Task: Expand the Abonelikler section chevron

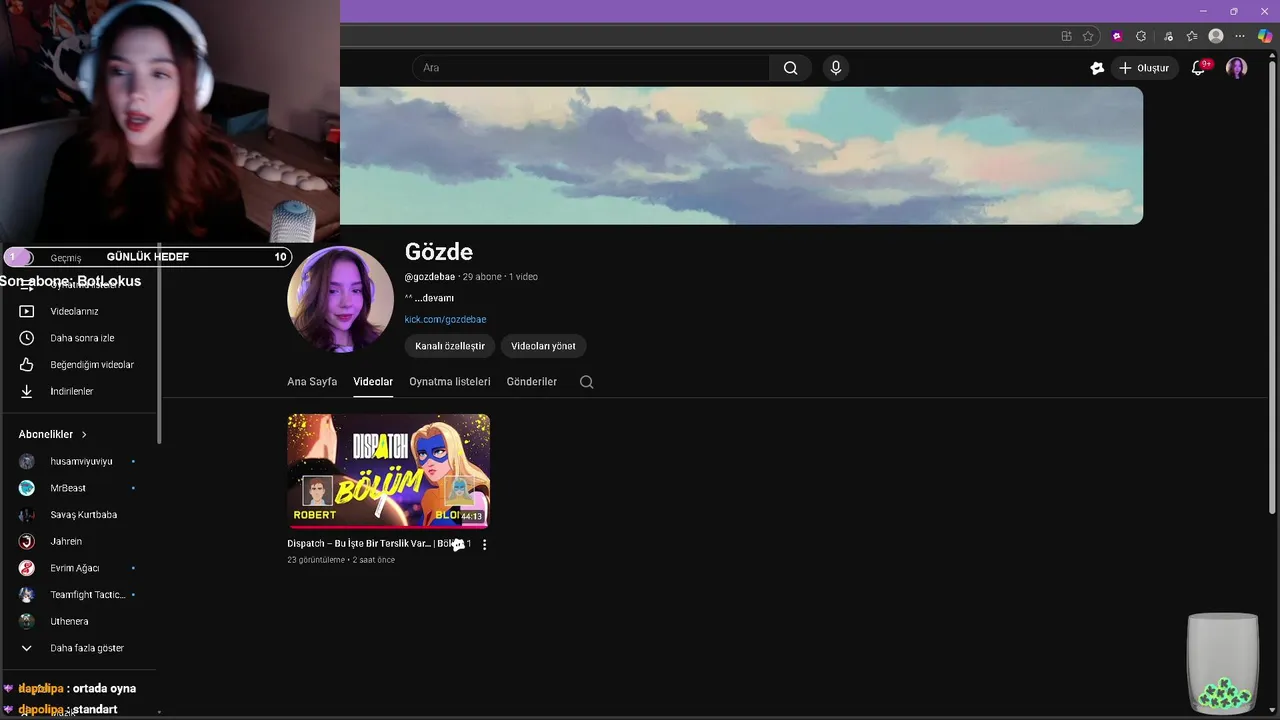Action: click(x=84, y=435)
